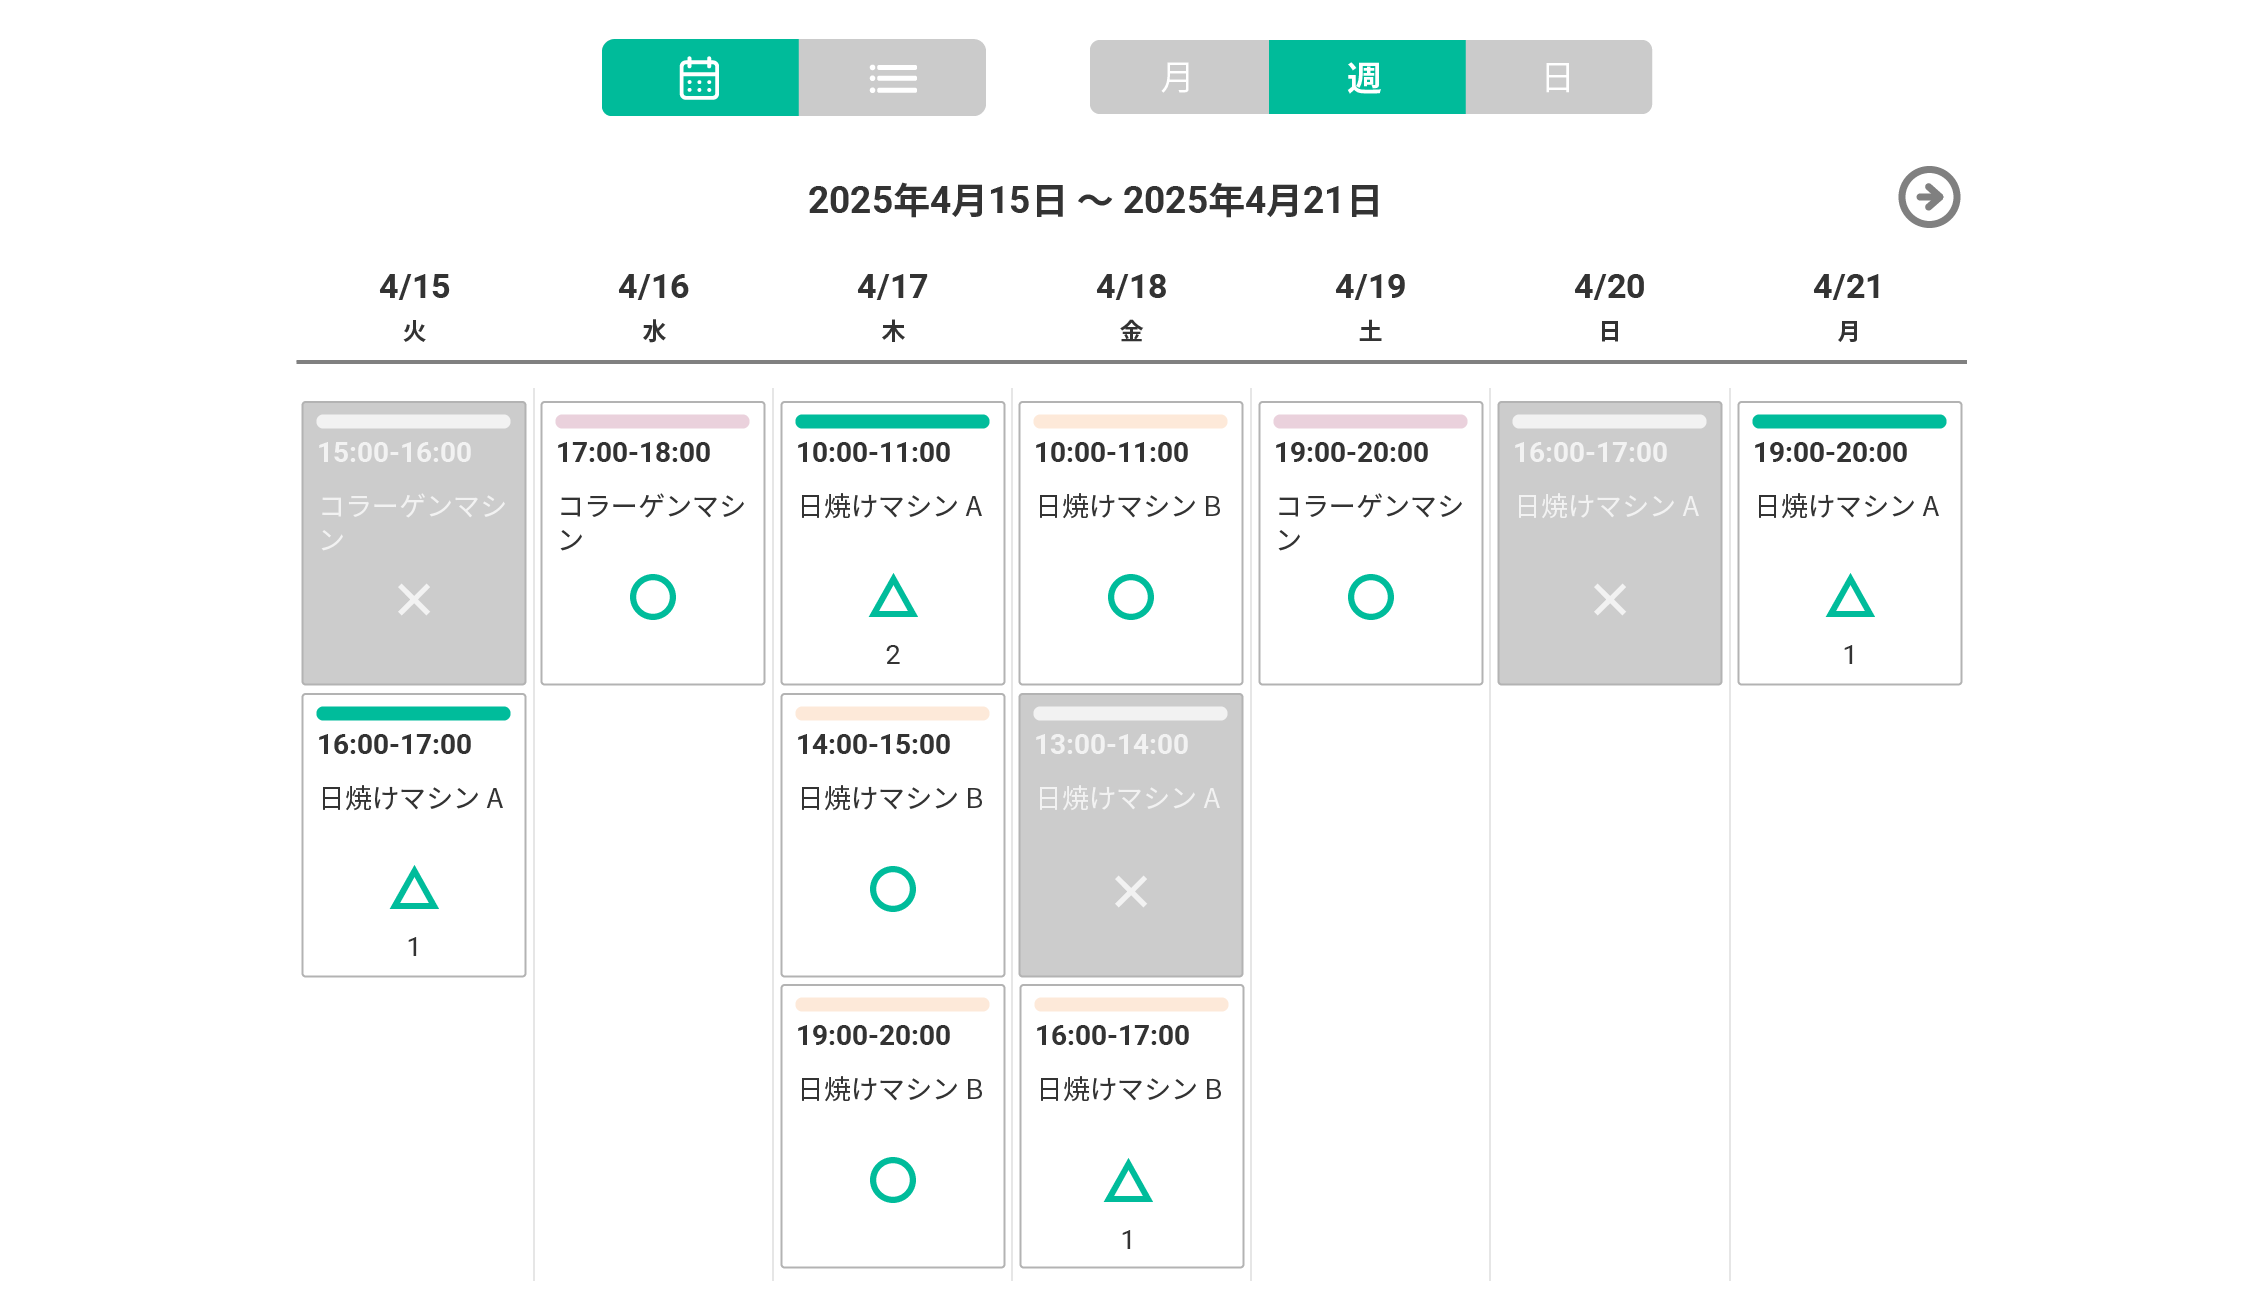Image resolution: width=2241 pixels, height=1315 pixels.
Task: Click triangle icon on 4/21 19:00-20:00 slot
Action: (1849, 597)
